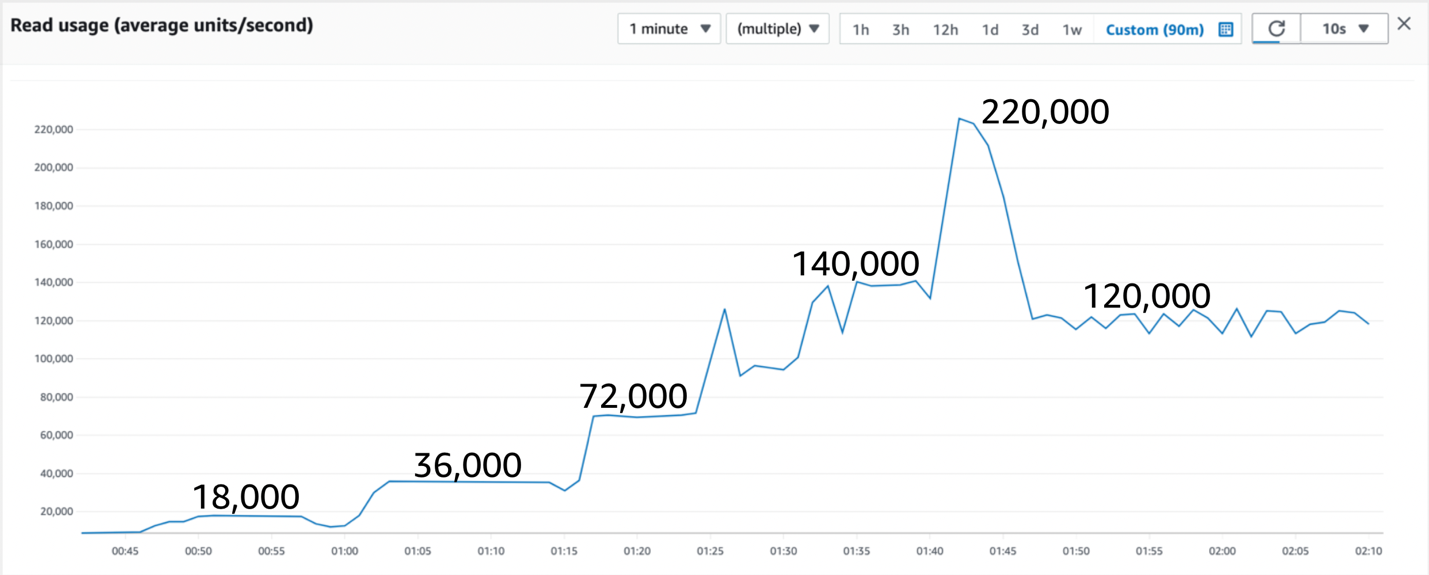Open the (multiple) statistic dropdown

778,29
